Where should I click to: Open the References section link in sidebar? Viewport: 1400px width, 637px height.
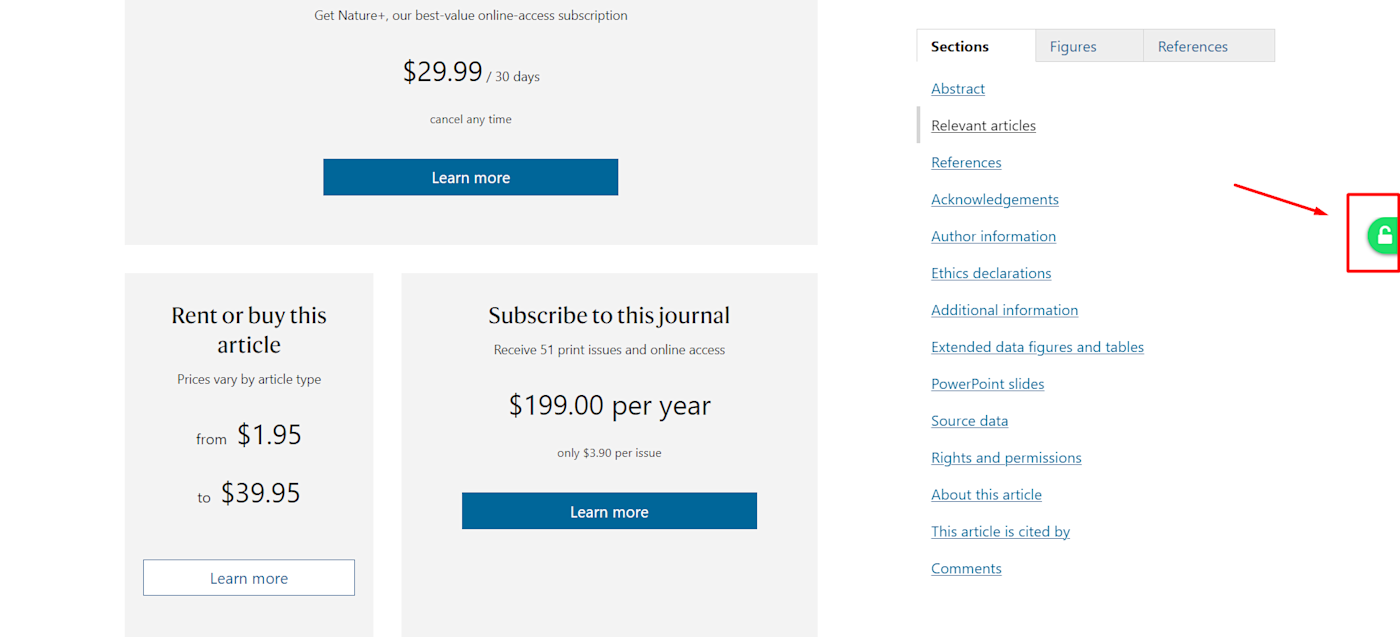pyautogui.click(x=966, y=162)
